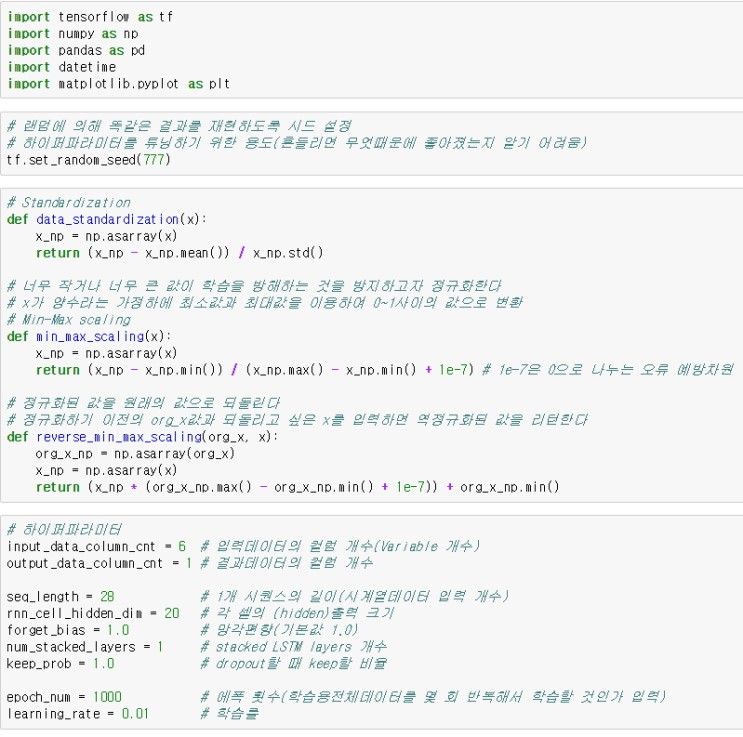743x737 pixels.
Task: Click the forget_bias assignment line
Action: tap(68, 630)
